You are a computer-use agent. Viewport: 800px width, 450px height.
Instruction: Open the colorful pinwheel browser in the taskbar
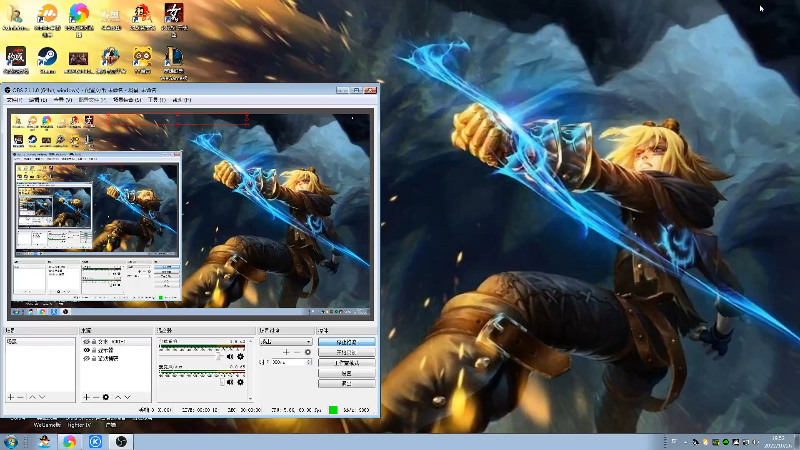coord(69,441)
